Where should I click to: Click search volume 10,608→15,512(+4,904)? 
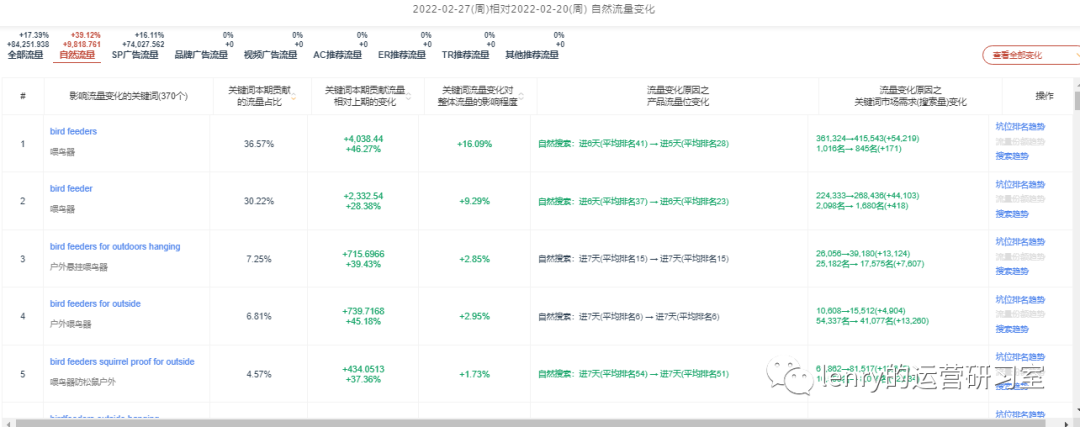[x=862, y=311]
